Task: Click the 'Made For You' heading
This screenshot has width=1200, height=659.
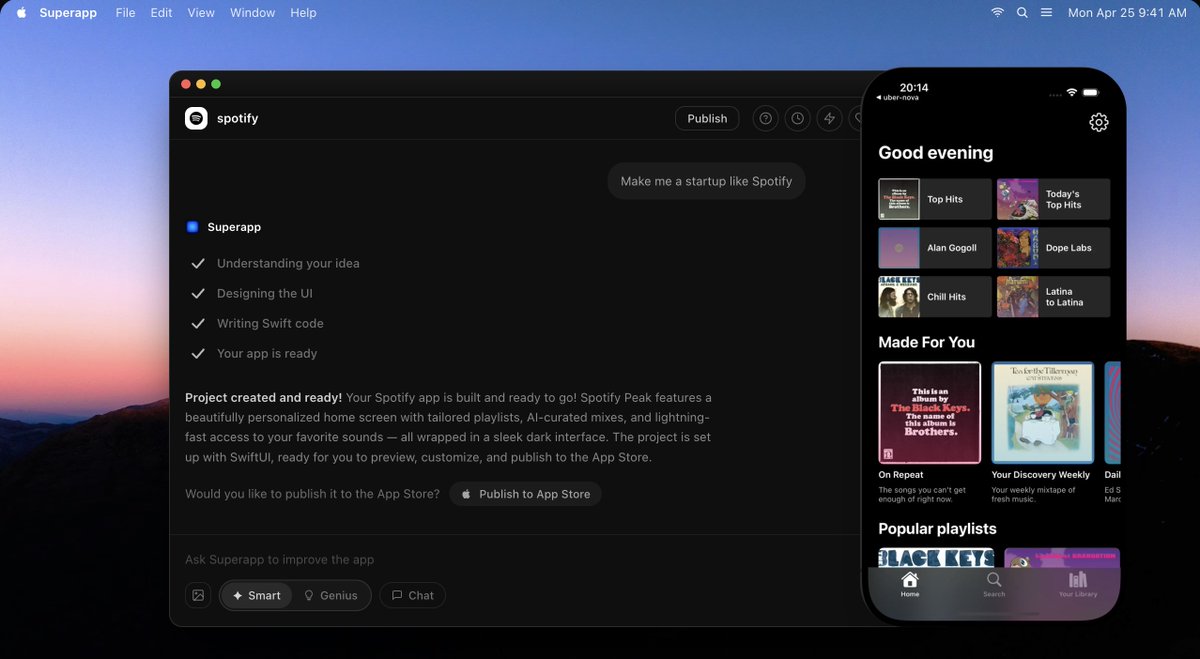Action: (x=927, y=342)
